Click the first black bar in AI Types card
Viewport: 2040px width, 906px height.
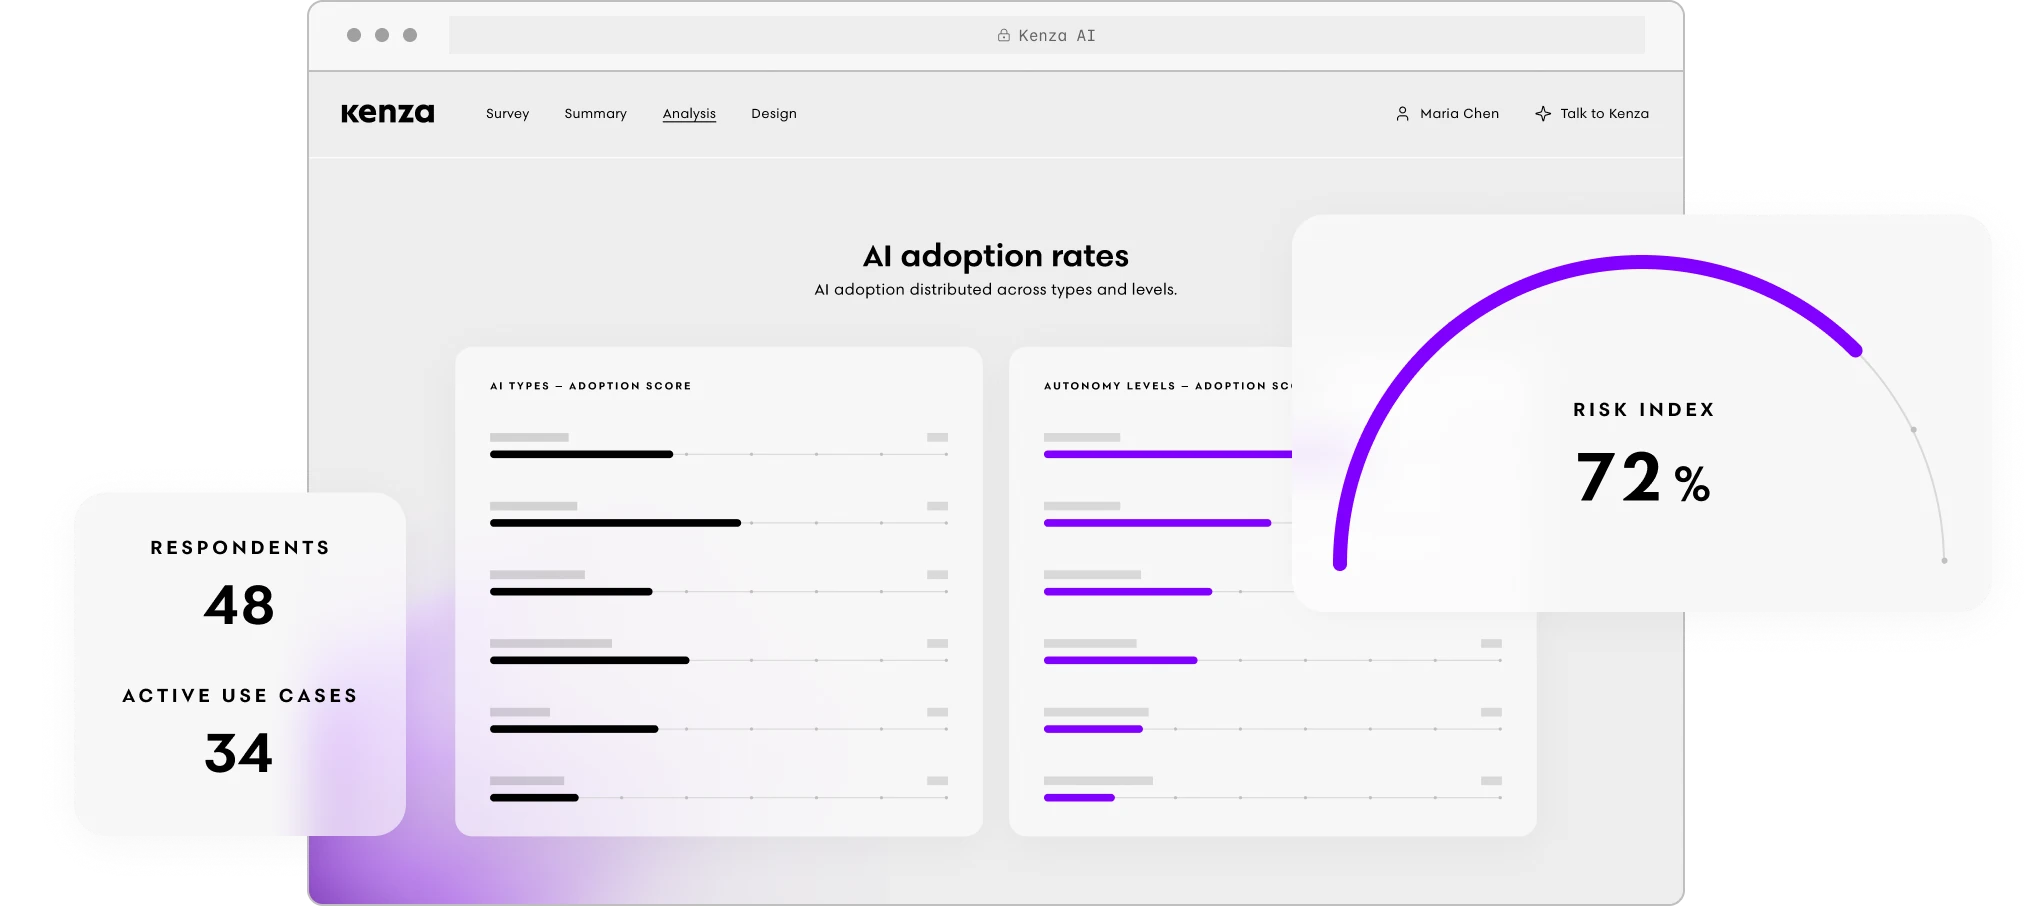(x=581, y=454)
